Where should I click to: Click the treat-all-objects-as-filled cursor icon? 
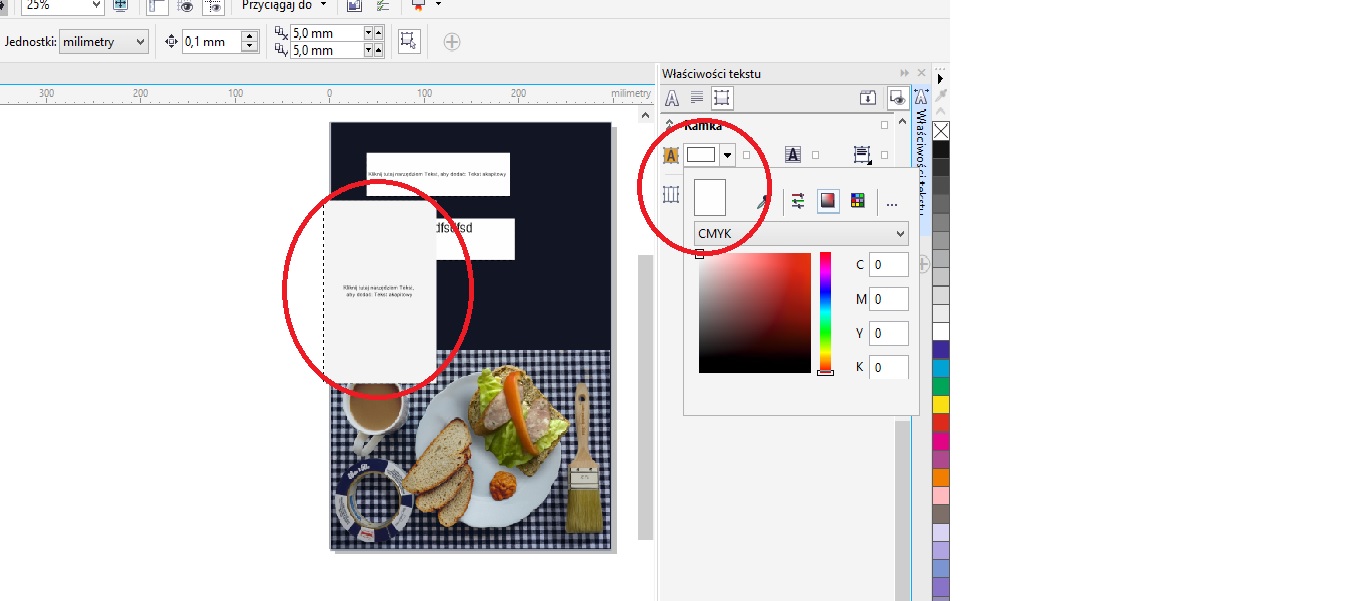click(408, 41)
